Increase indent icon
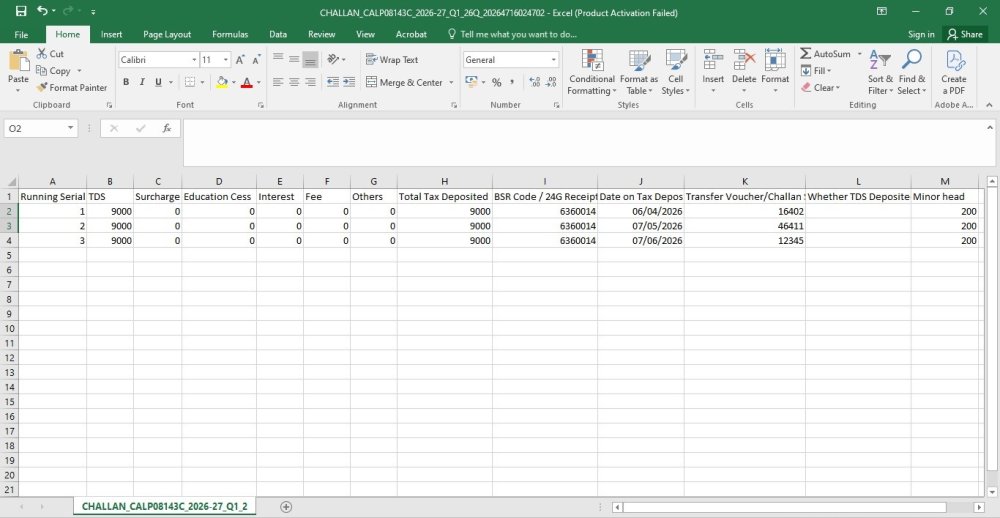Viewport: 1000px width, 518px height. (x=349, y=82)
